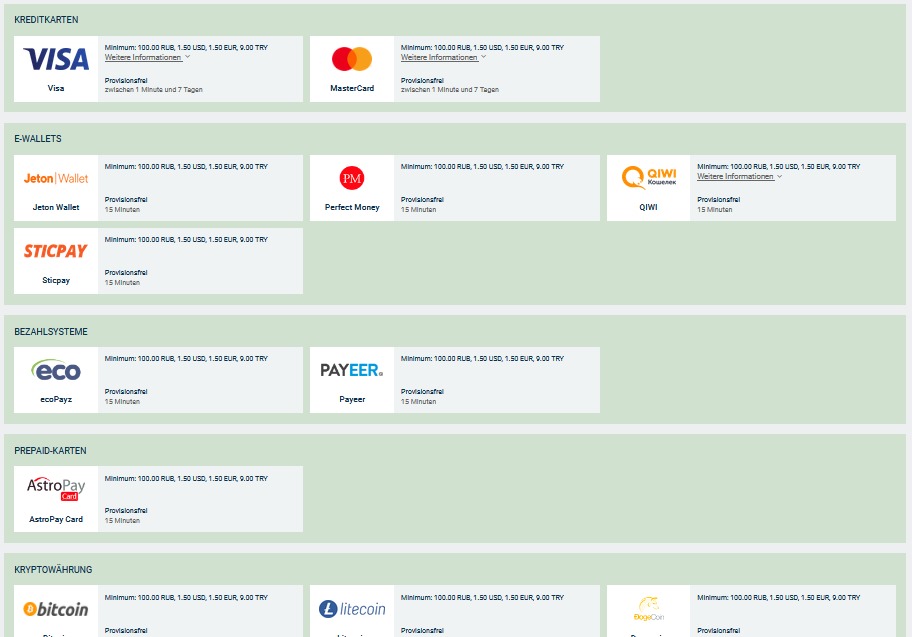Click the Visa name label under the logo
The image size is (912, 637).
pos(56,88)
